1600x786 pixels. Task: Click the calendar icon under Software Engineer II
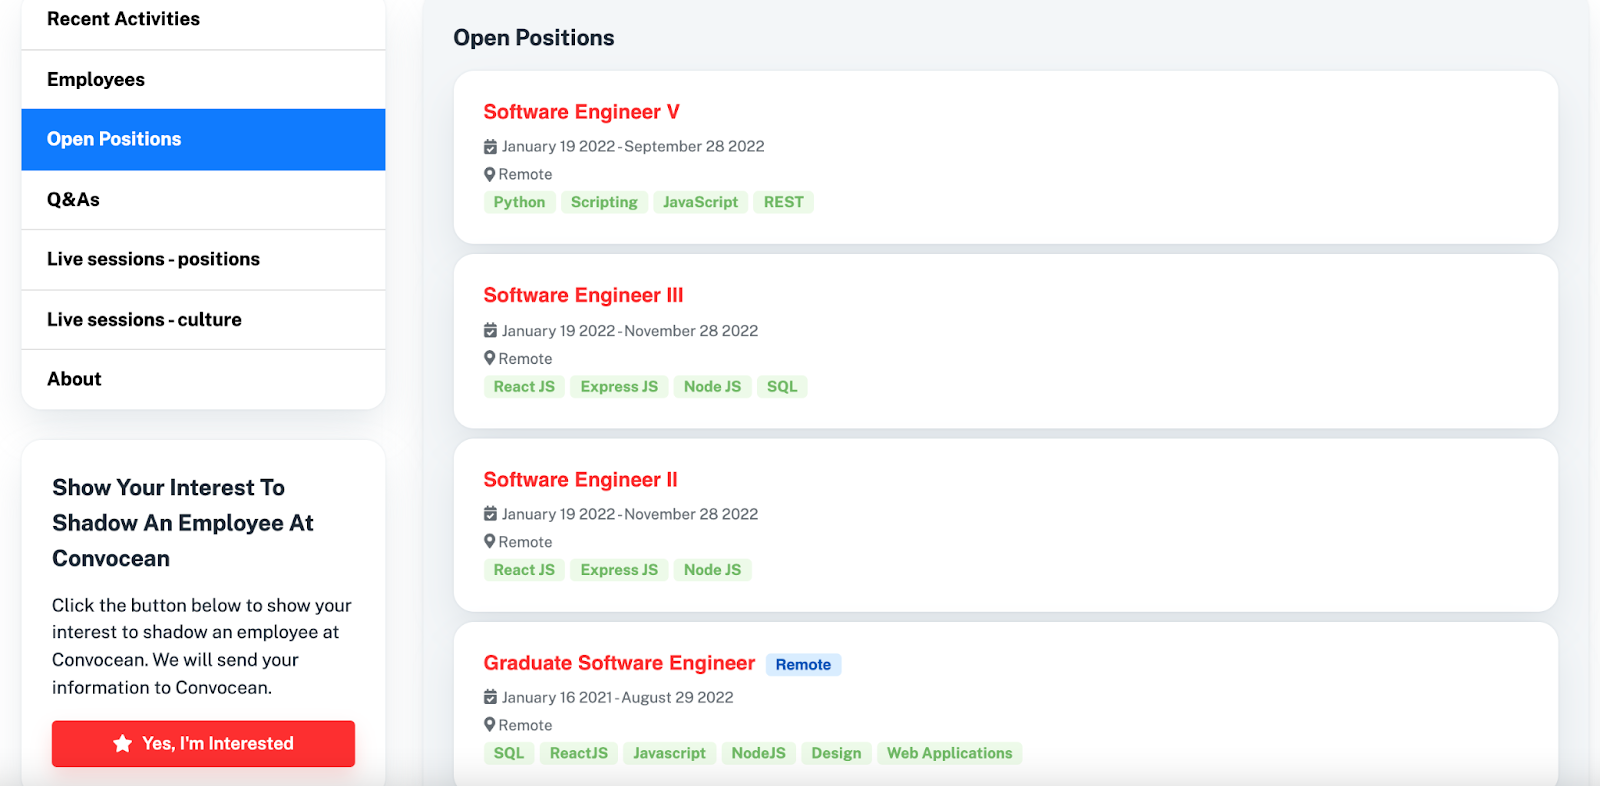coord(490,514)
